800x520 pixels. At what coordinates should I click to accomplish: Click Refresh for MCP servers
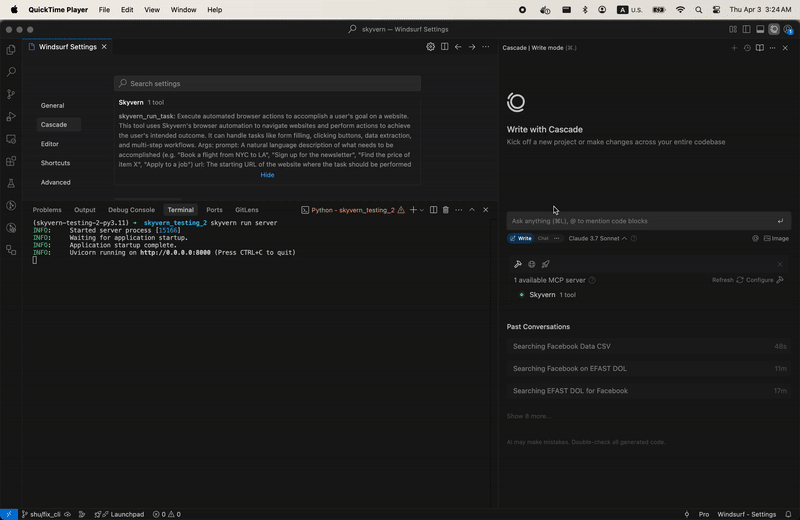(x=722, y=280)
